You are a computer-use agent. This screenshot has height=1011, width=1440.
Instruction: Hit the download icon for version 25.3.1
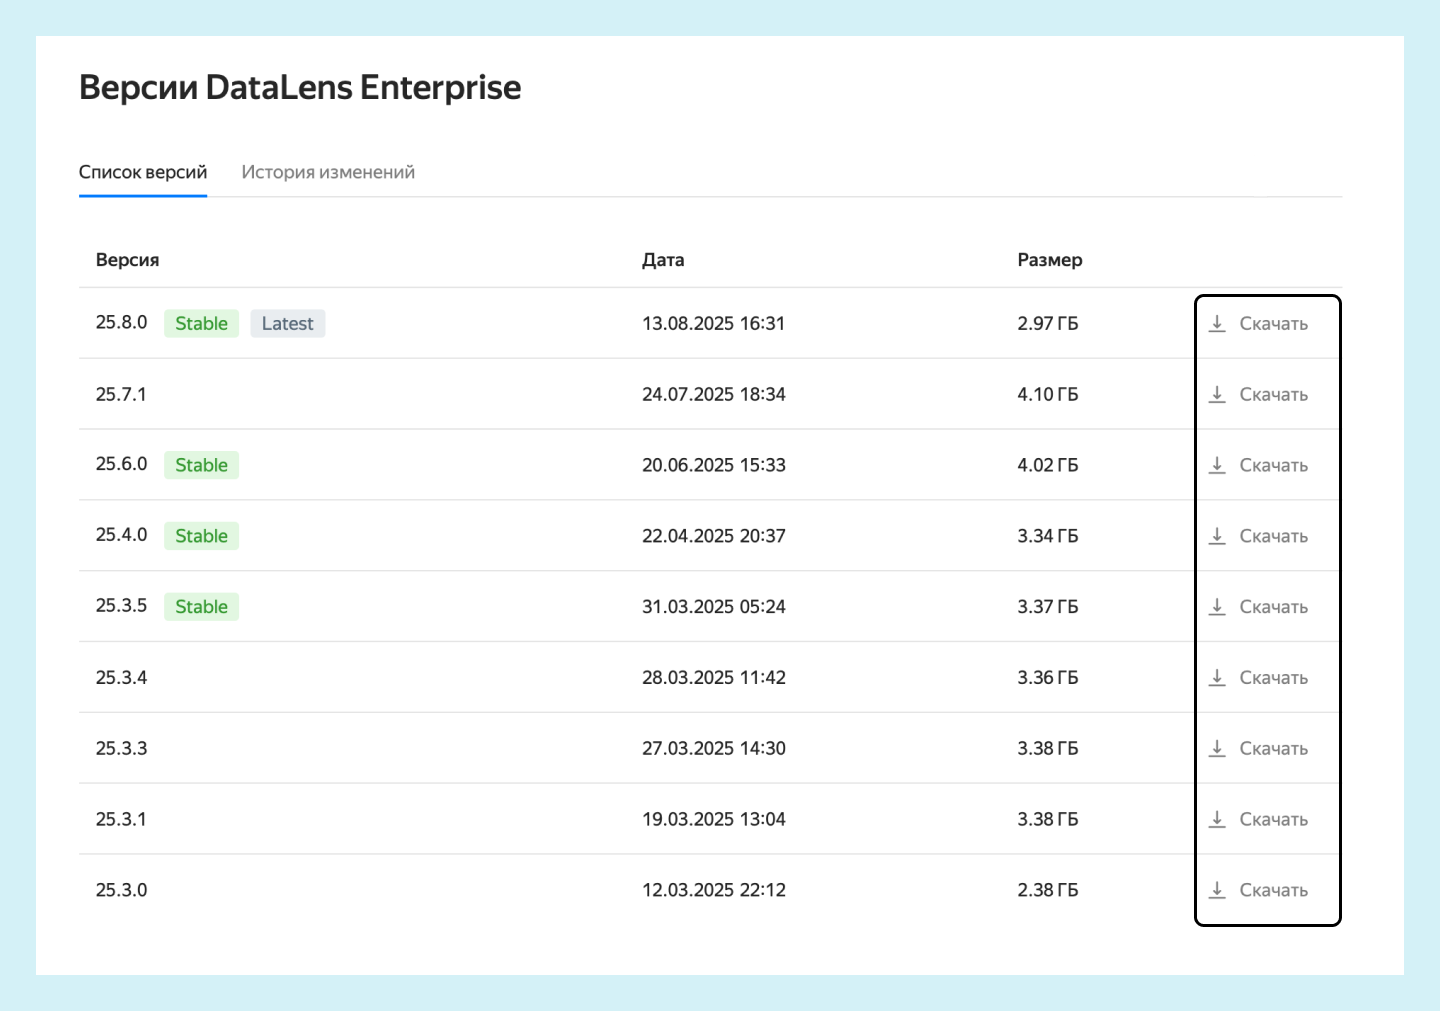point(1217,819)
